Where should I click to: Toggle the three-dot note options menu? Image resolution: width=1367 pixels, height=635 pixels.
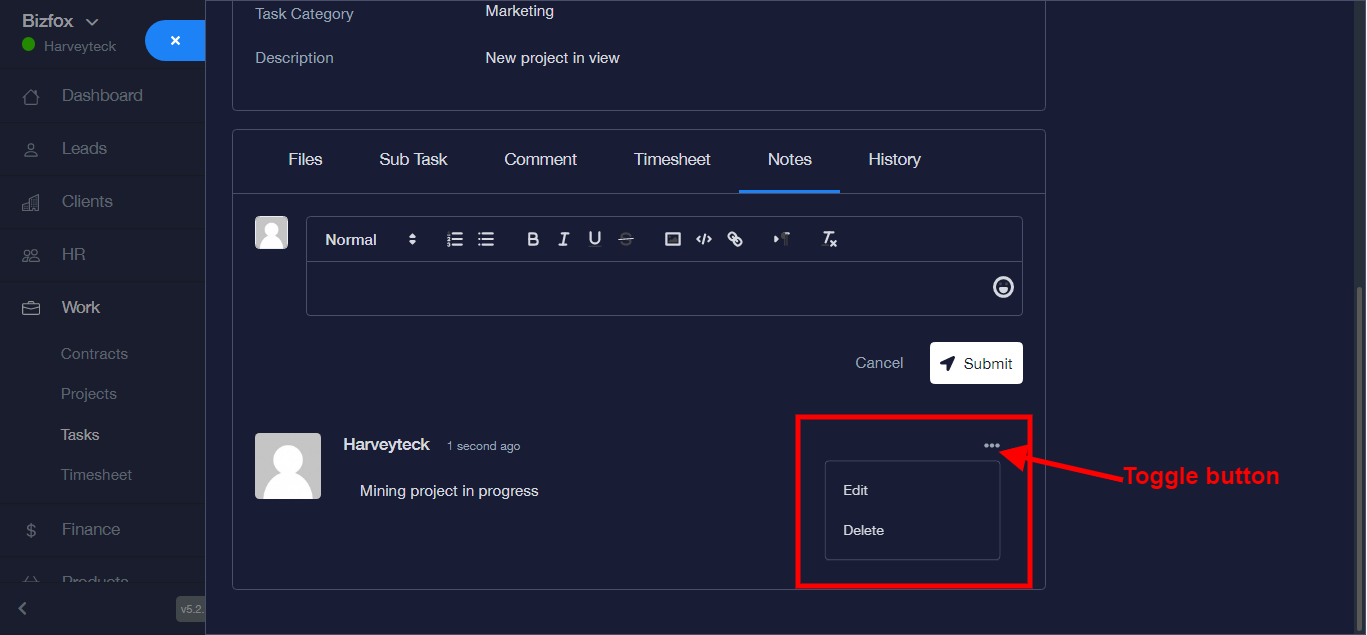[x=991, y=446]
